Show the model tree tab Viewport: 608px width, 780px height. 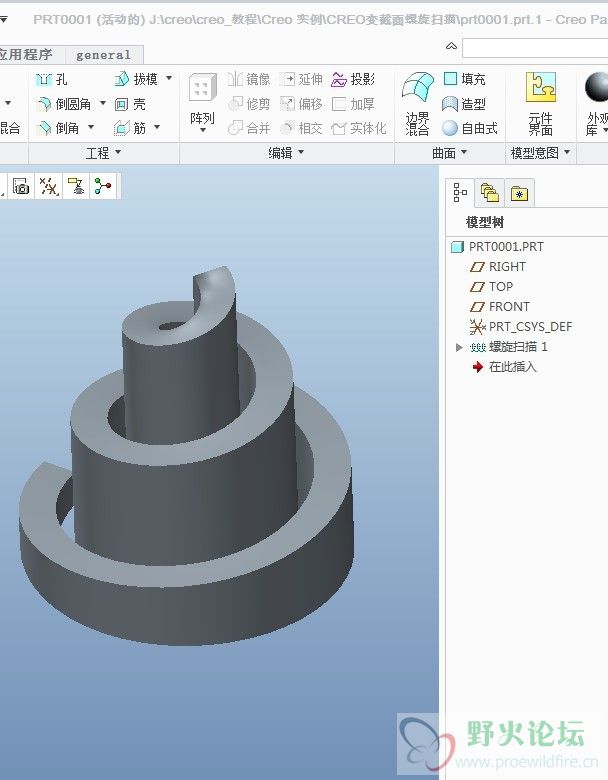pyautogui.click(x=460, y=192)
